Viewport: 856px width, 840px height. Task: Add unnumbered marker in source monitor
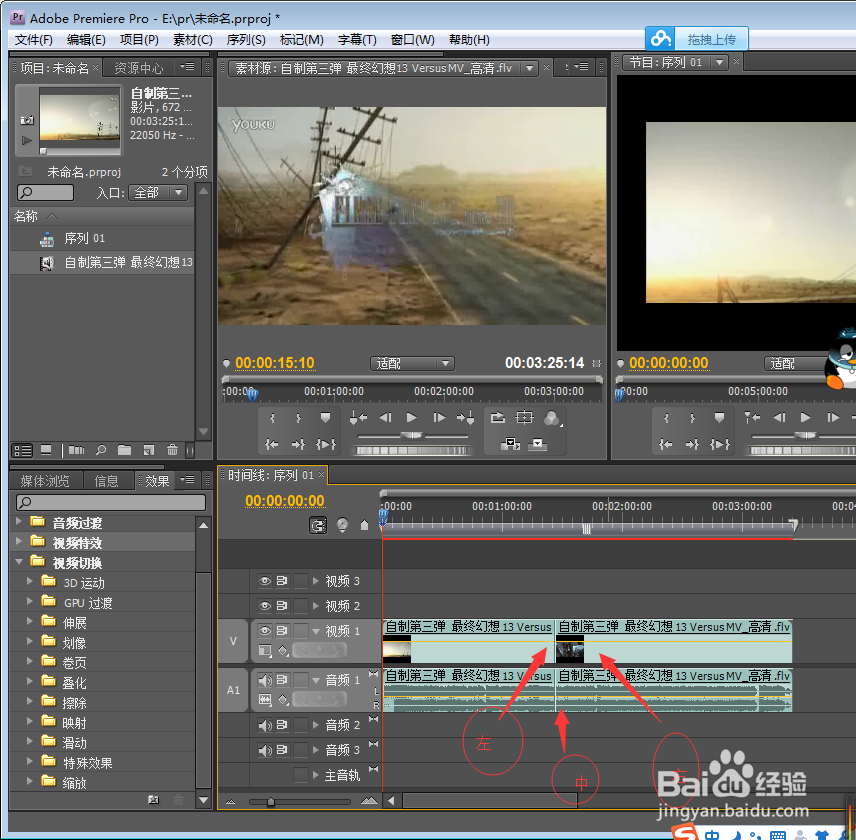tap(325, 418)
